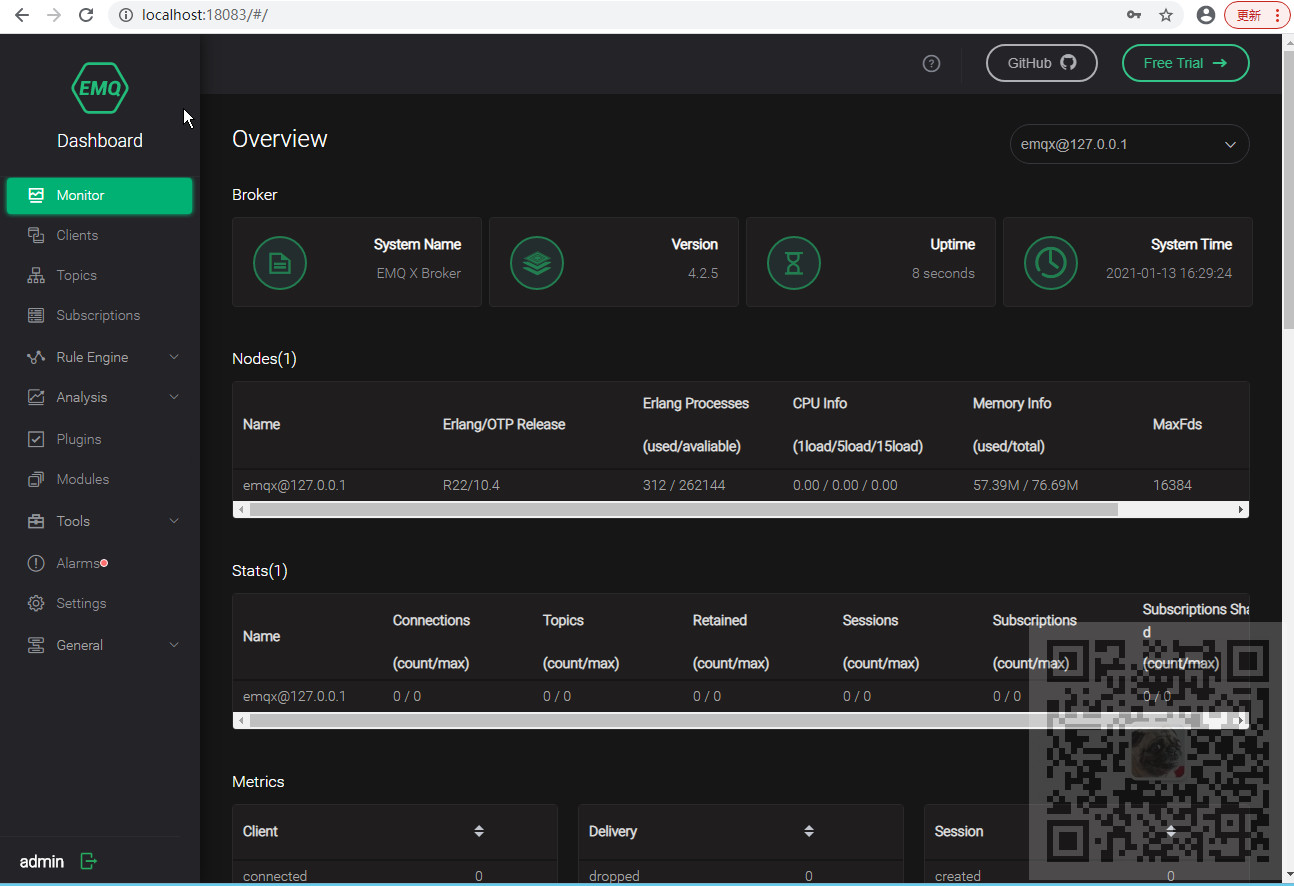The width and height of the screenshot is (1294, 886).
Task: Sort the Delivery metrics column
Action: point(809,831)
